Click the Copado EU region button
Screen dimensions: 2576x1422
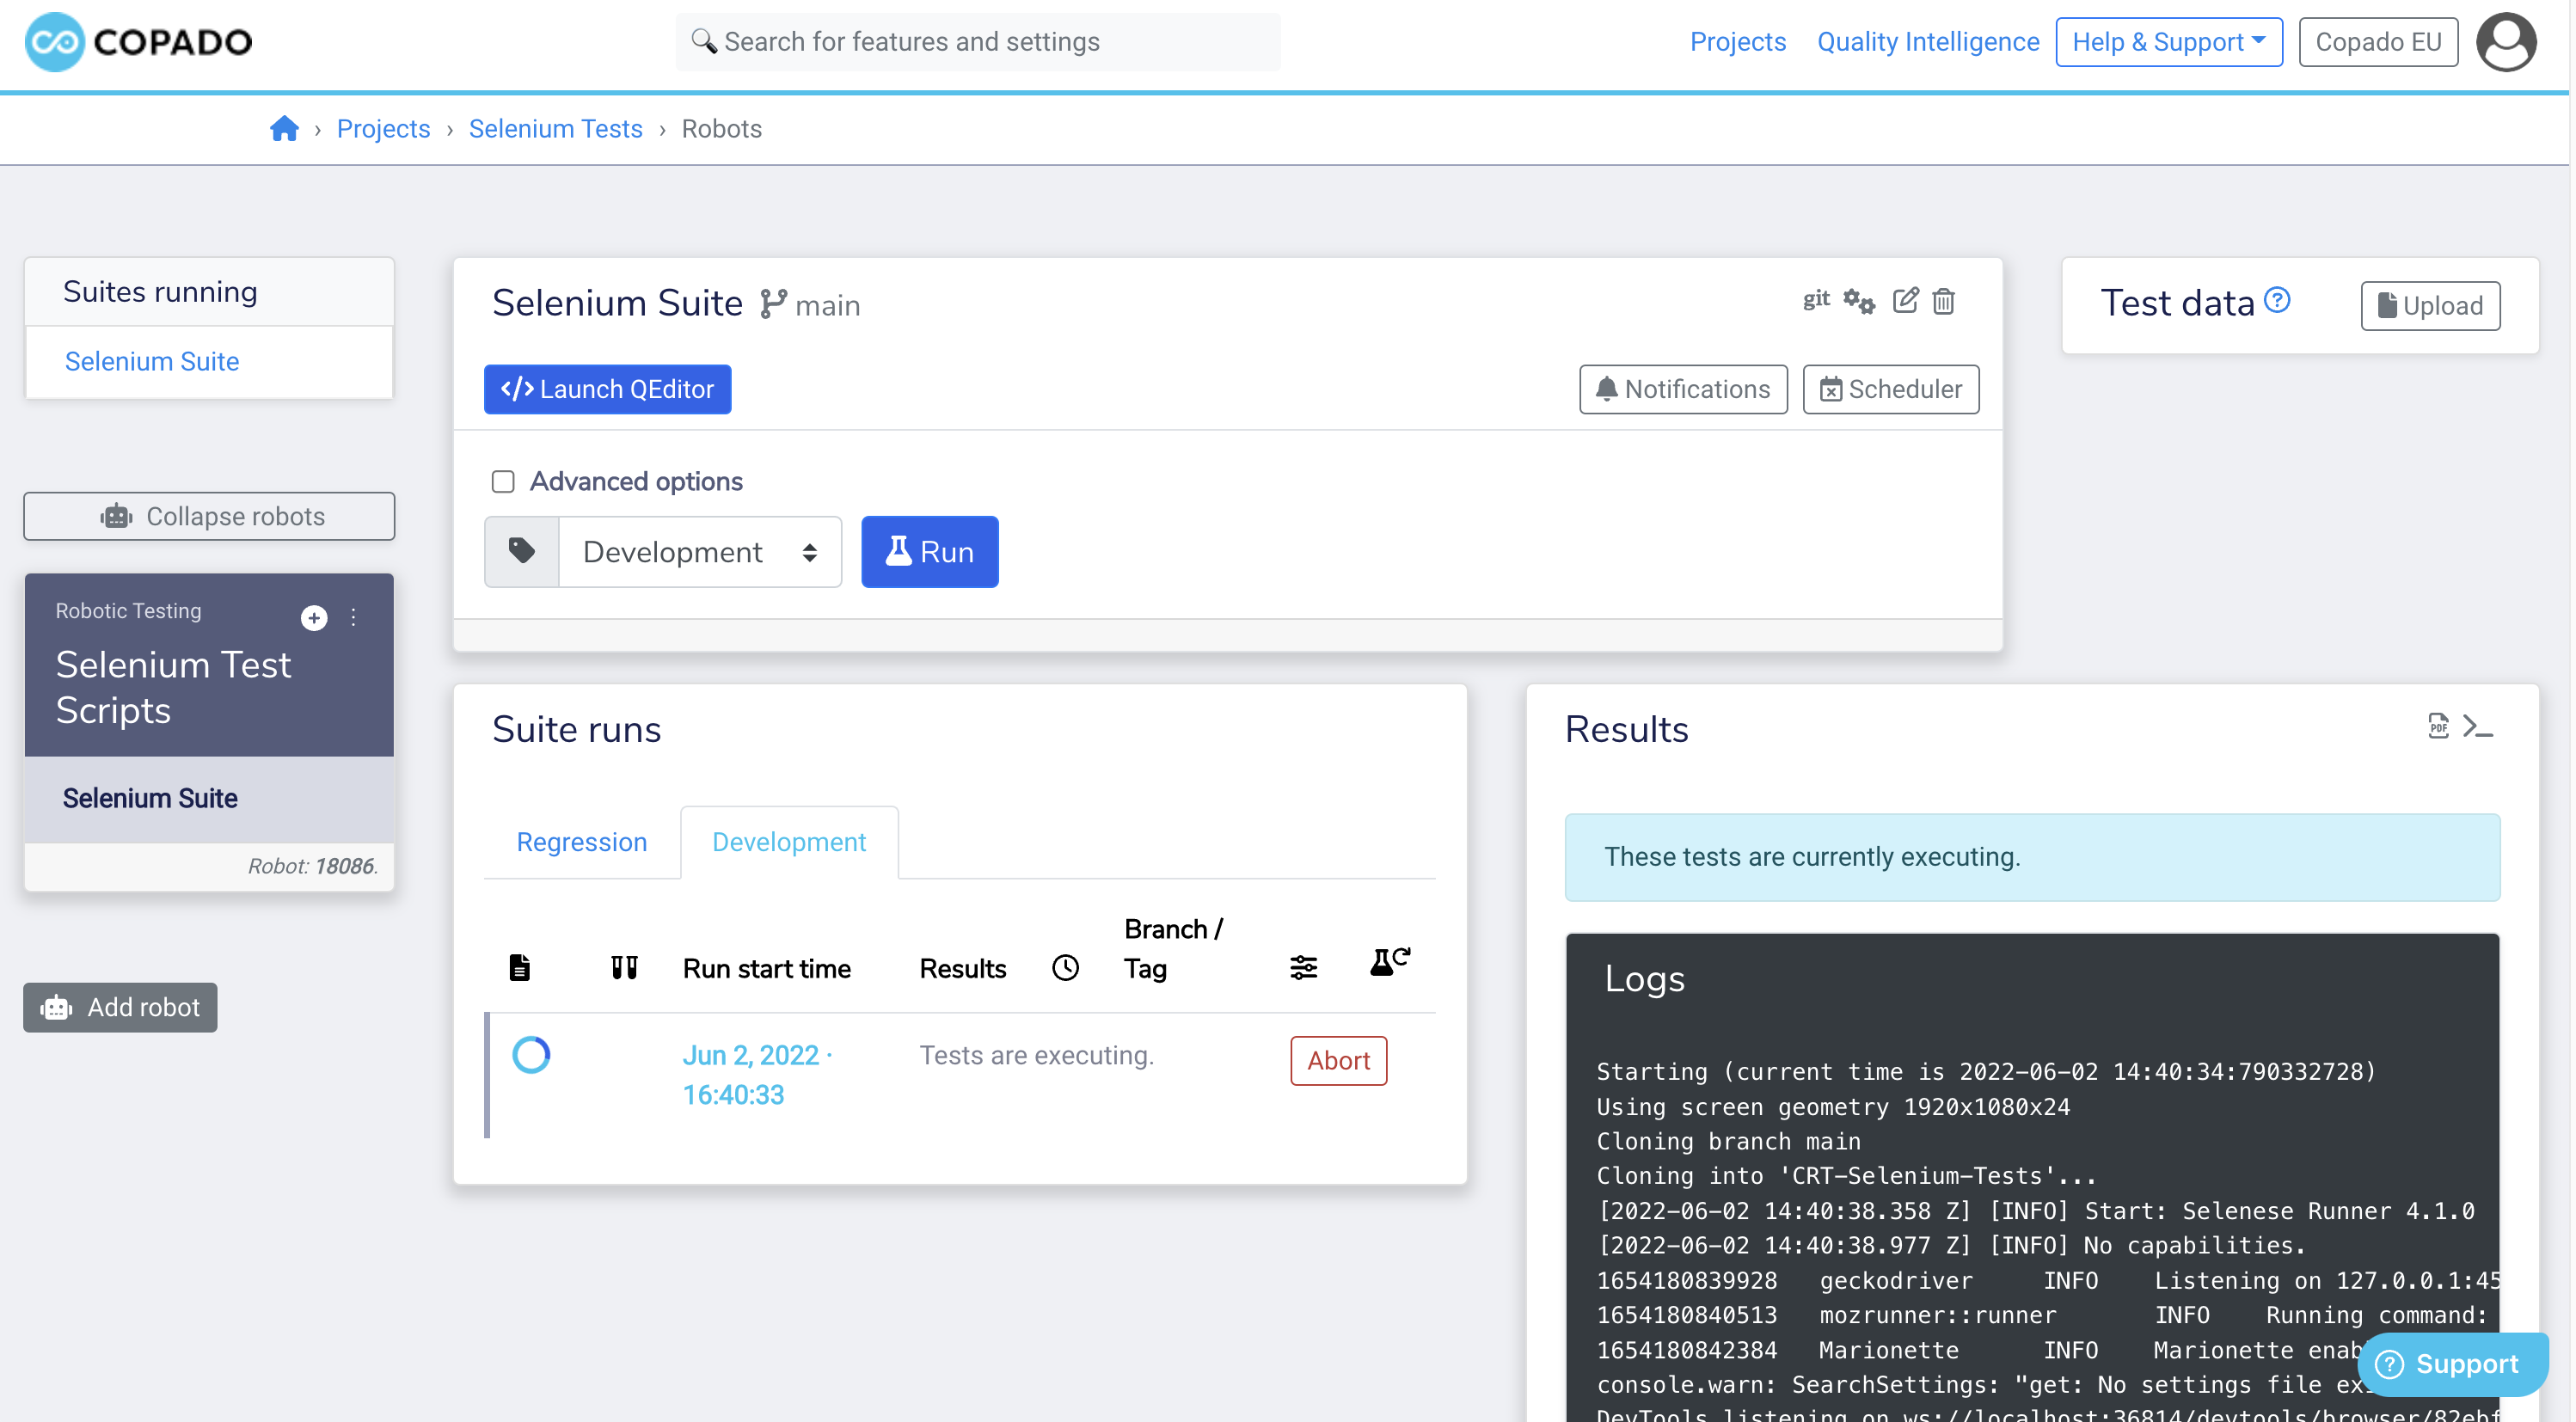(2378, 42)
